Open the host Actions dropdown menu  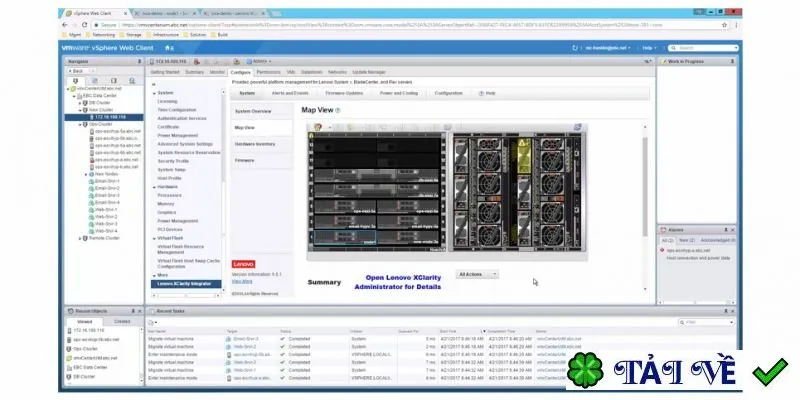tap(262, 61)
